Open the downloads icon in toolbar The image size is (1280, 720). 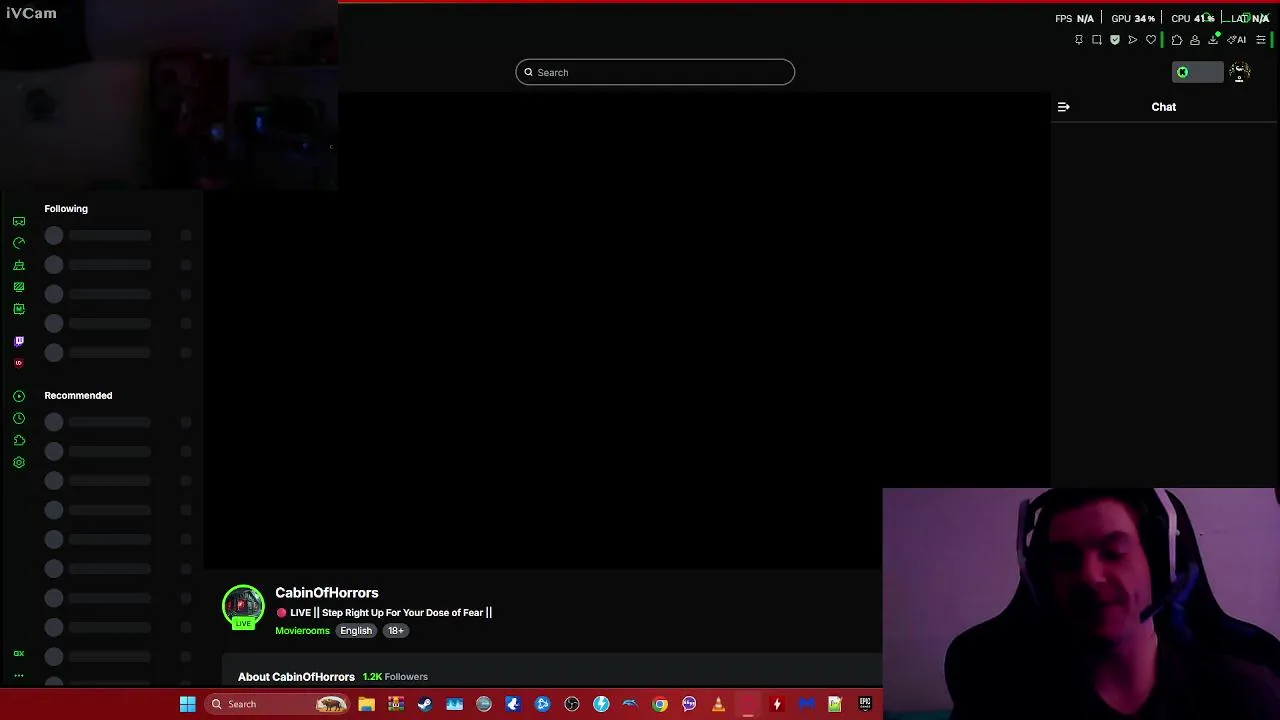pos(1214,40)
